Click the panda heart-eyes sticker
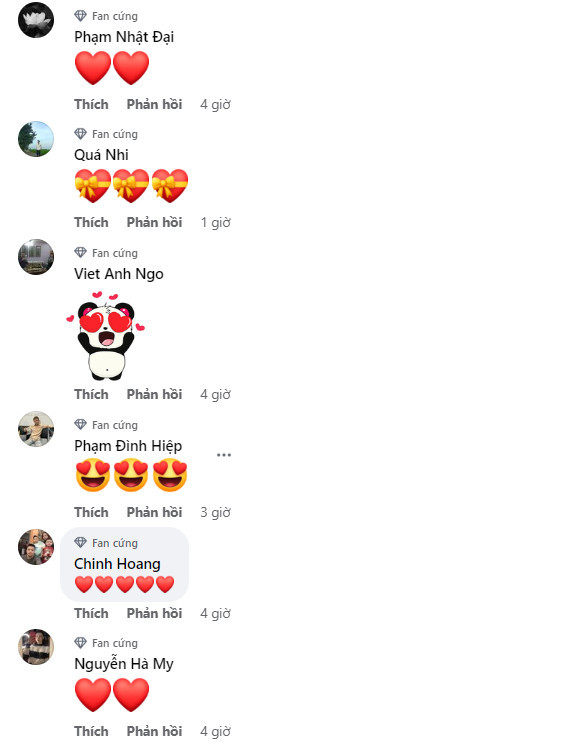 [106, 335]
